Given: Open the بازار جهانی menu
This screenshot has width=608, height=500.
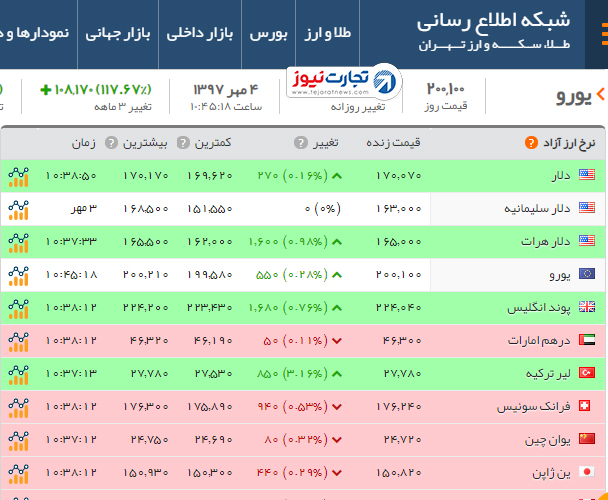Looking at the screenshot, I should pos(118,34).
